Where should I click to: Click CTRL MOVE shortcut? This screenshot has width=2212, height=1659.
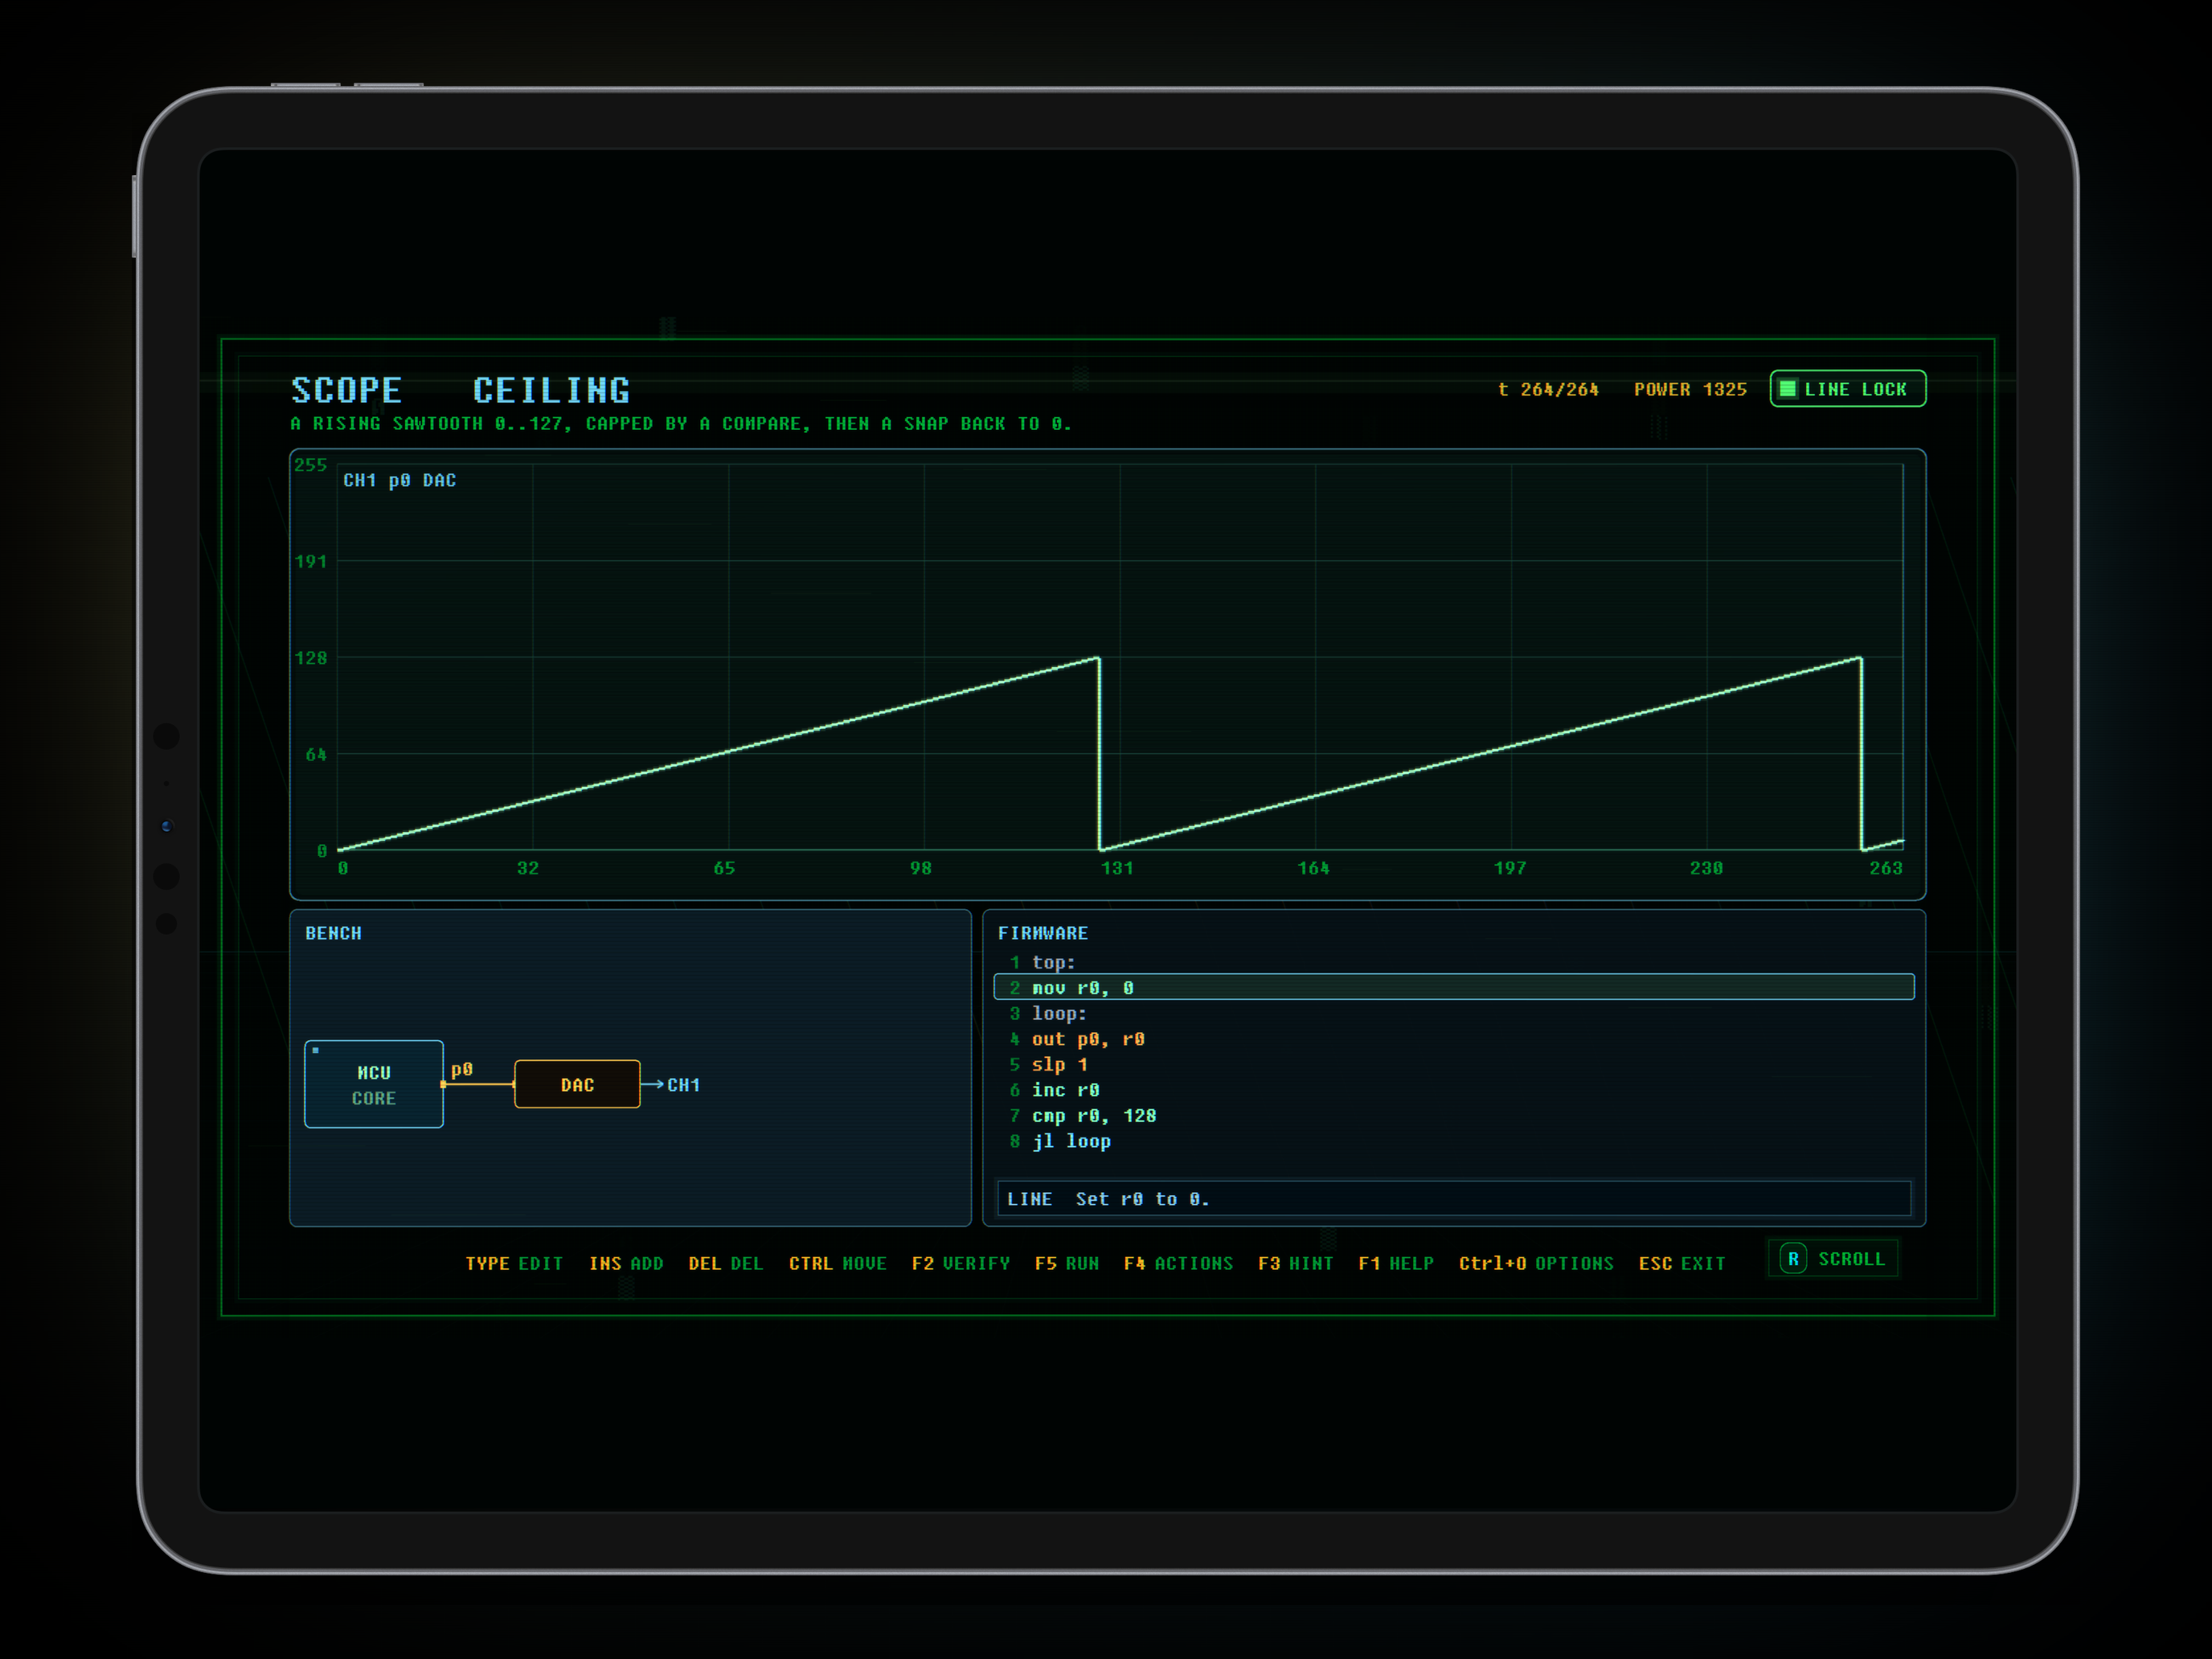[x=838, y=1263]
